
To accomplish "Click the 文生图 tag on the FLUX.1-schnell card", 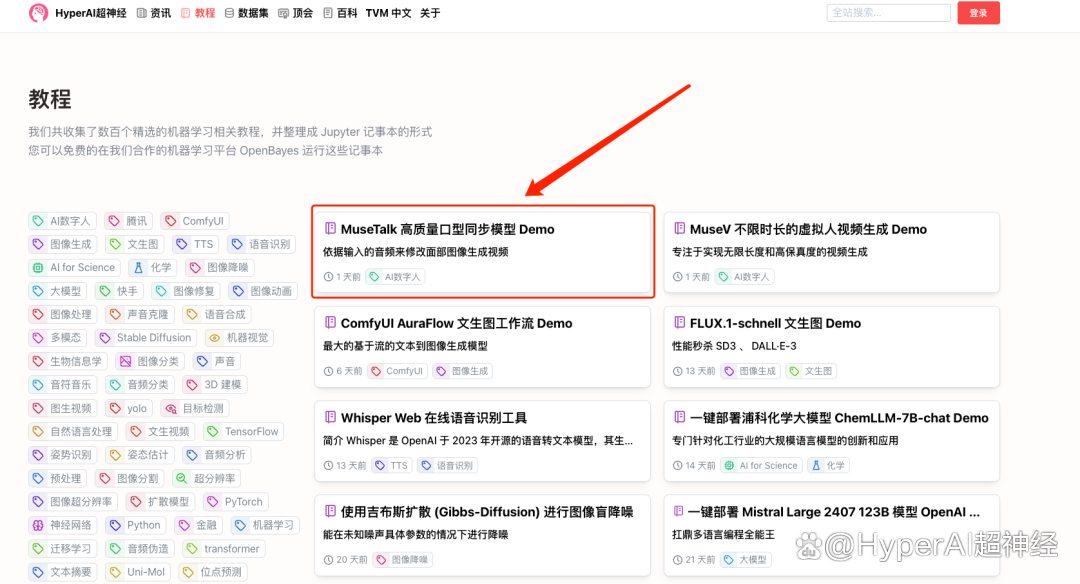I will click(x=811, y=371).
